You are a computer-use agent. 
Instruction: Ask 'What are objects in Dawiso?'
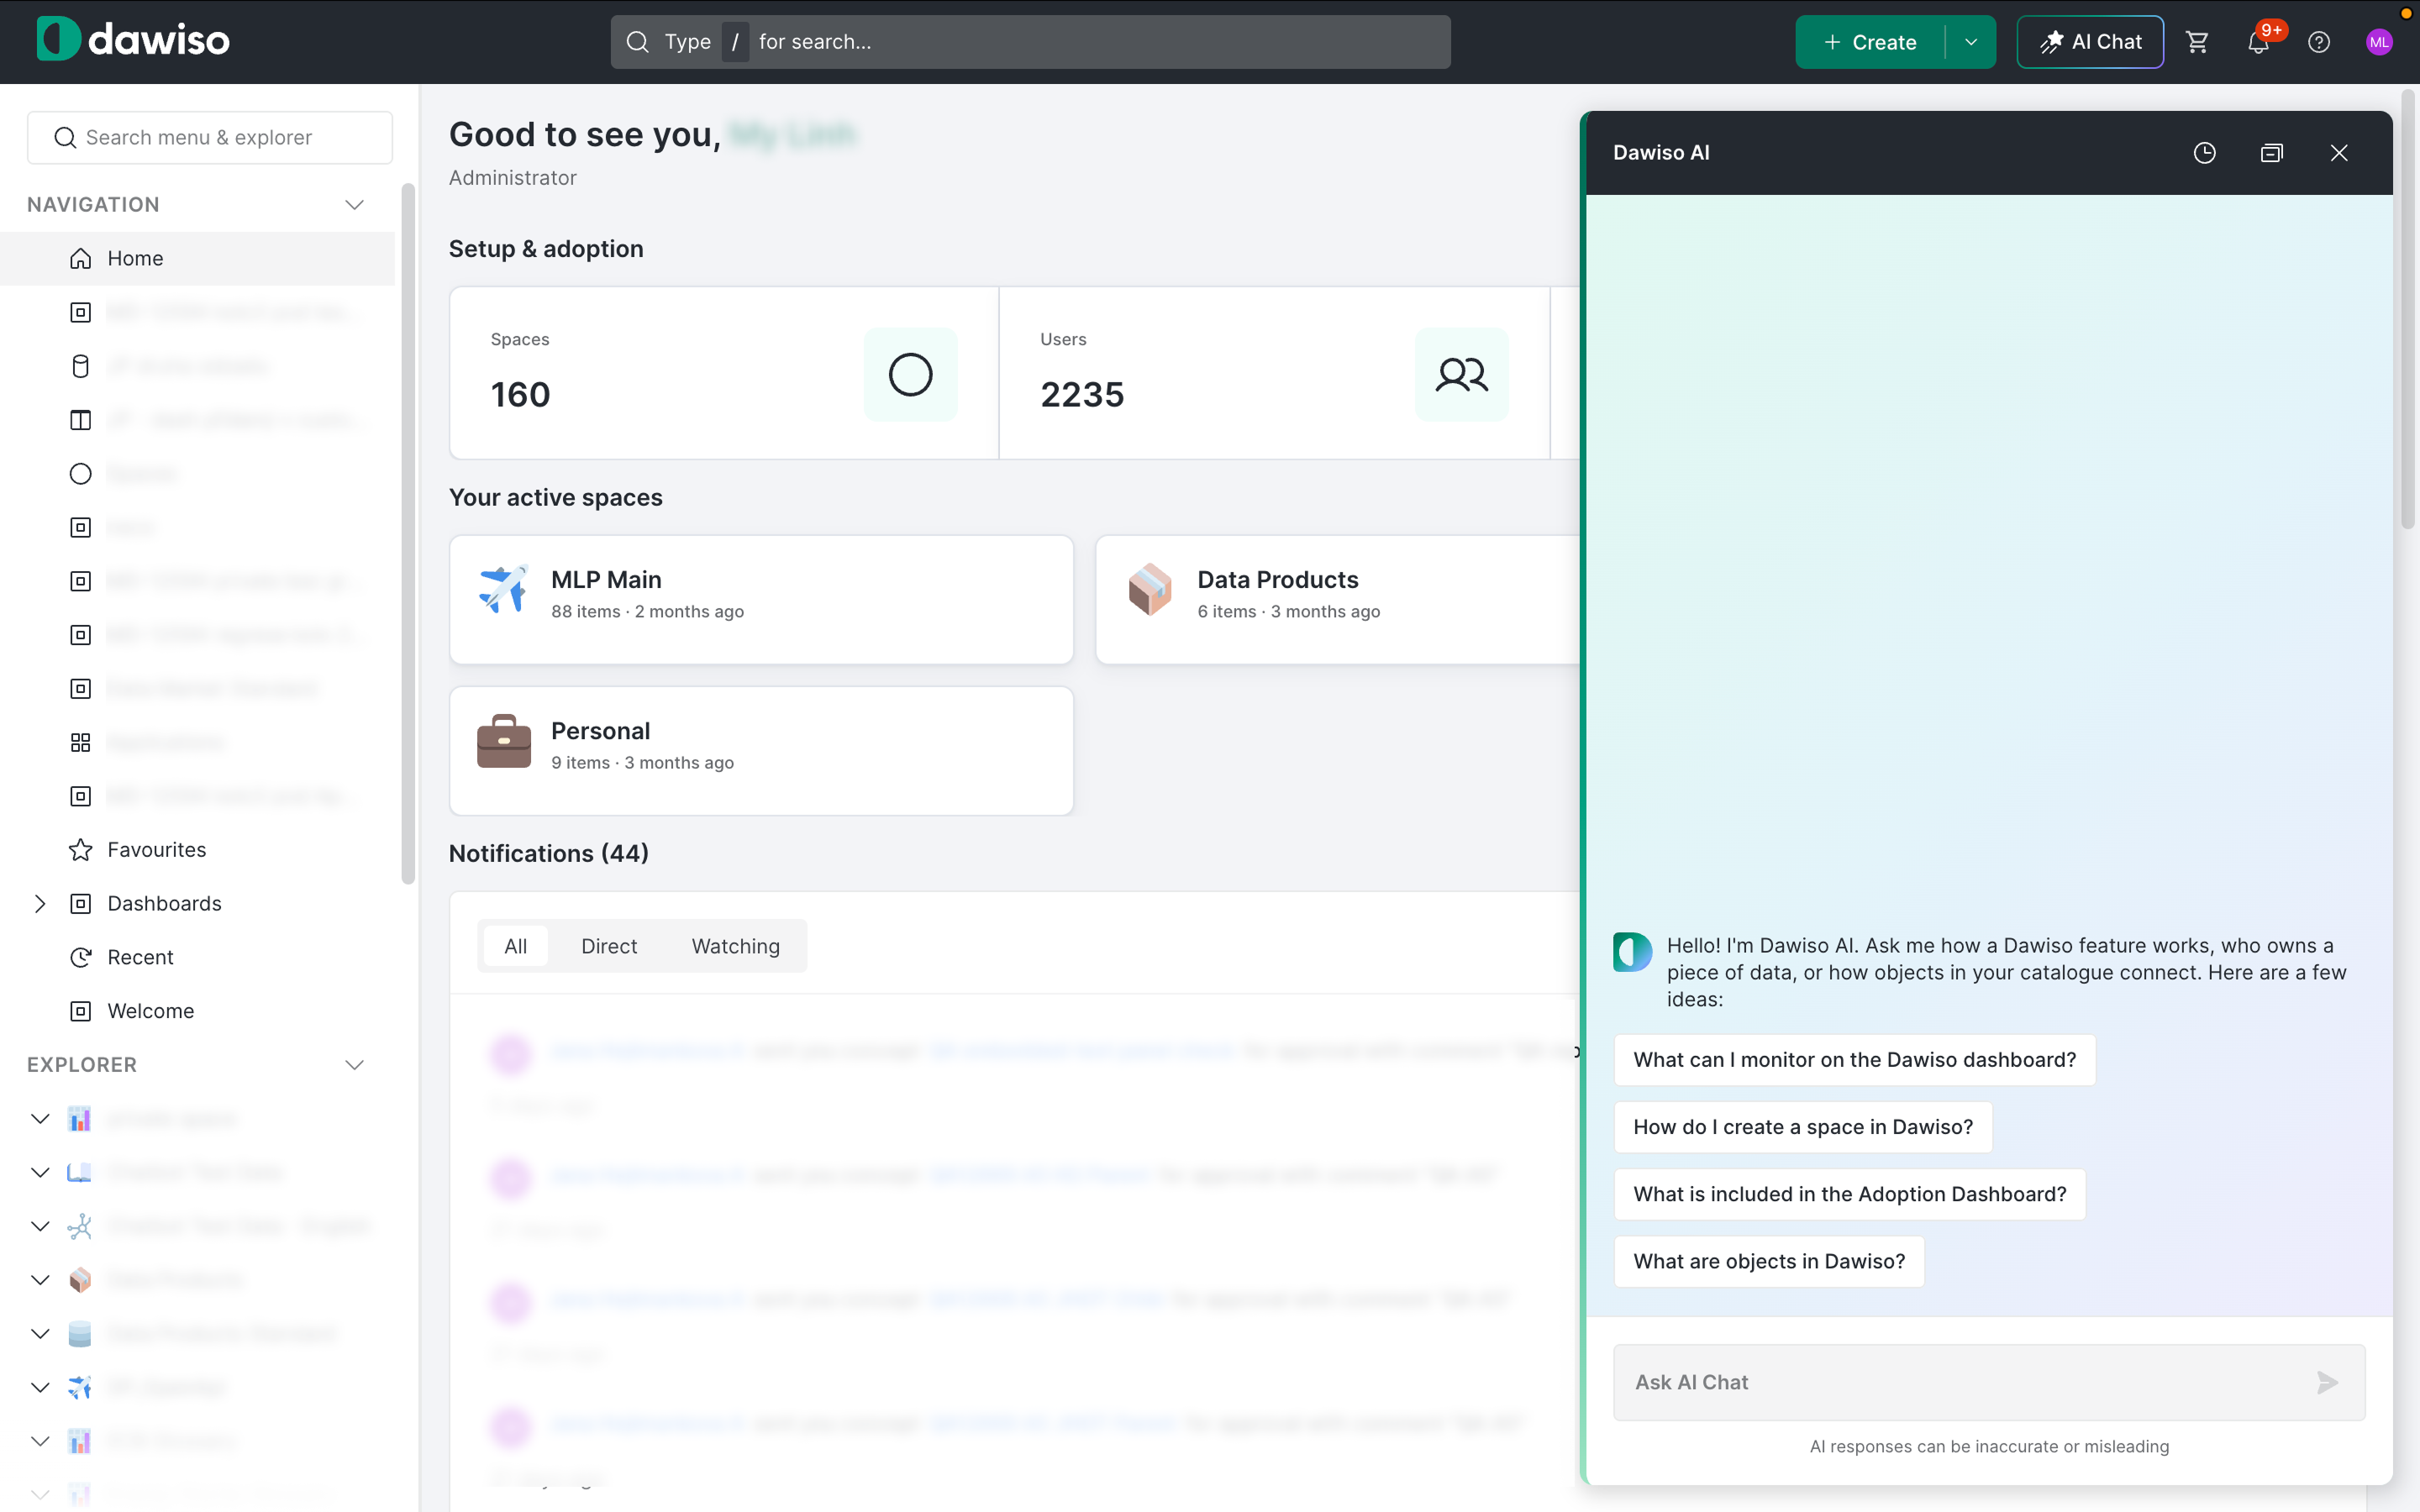1769,1261
